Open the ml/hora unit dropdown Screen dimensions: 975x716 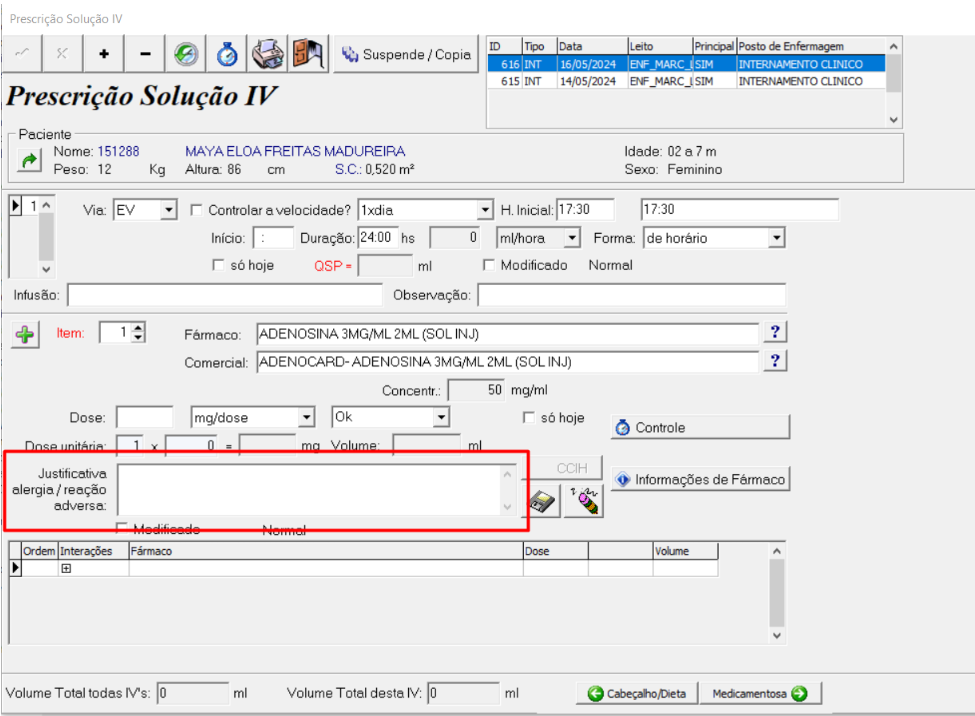572,238
